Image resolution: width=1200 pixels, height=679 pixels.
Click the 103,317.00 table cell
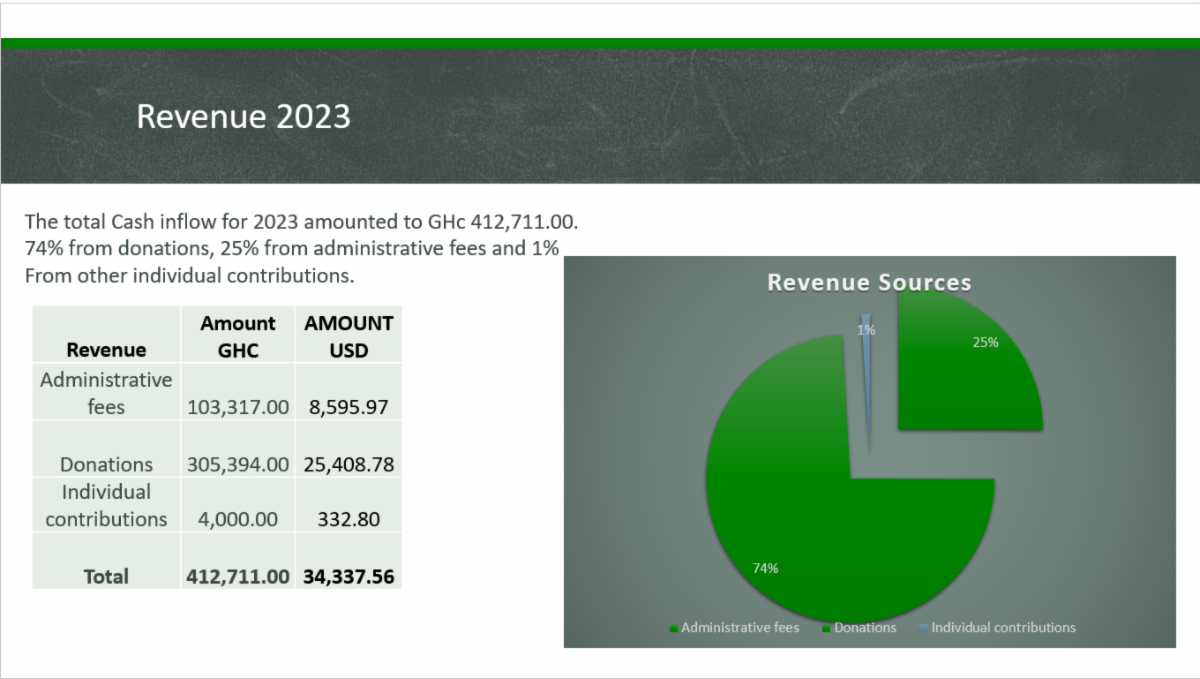237,407
